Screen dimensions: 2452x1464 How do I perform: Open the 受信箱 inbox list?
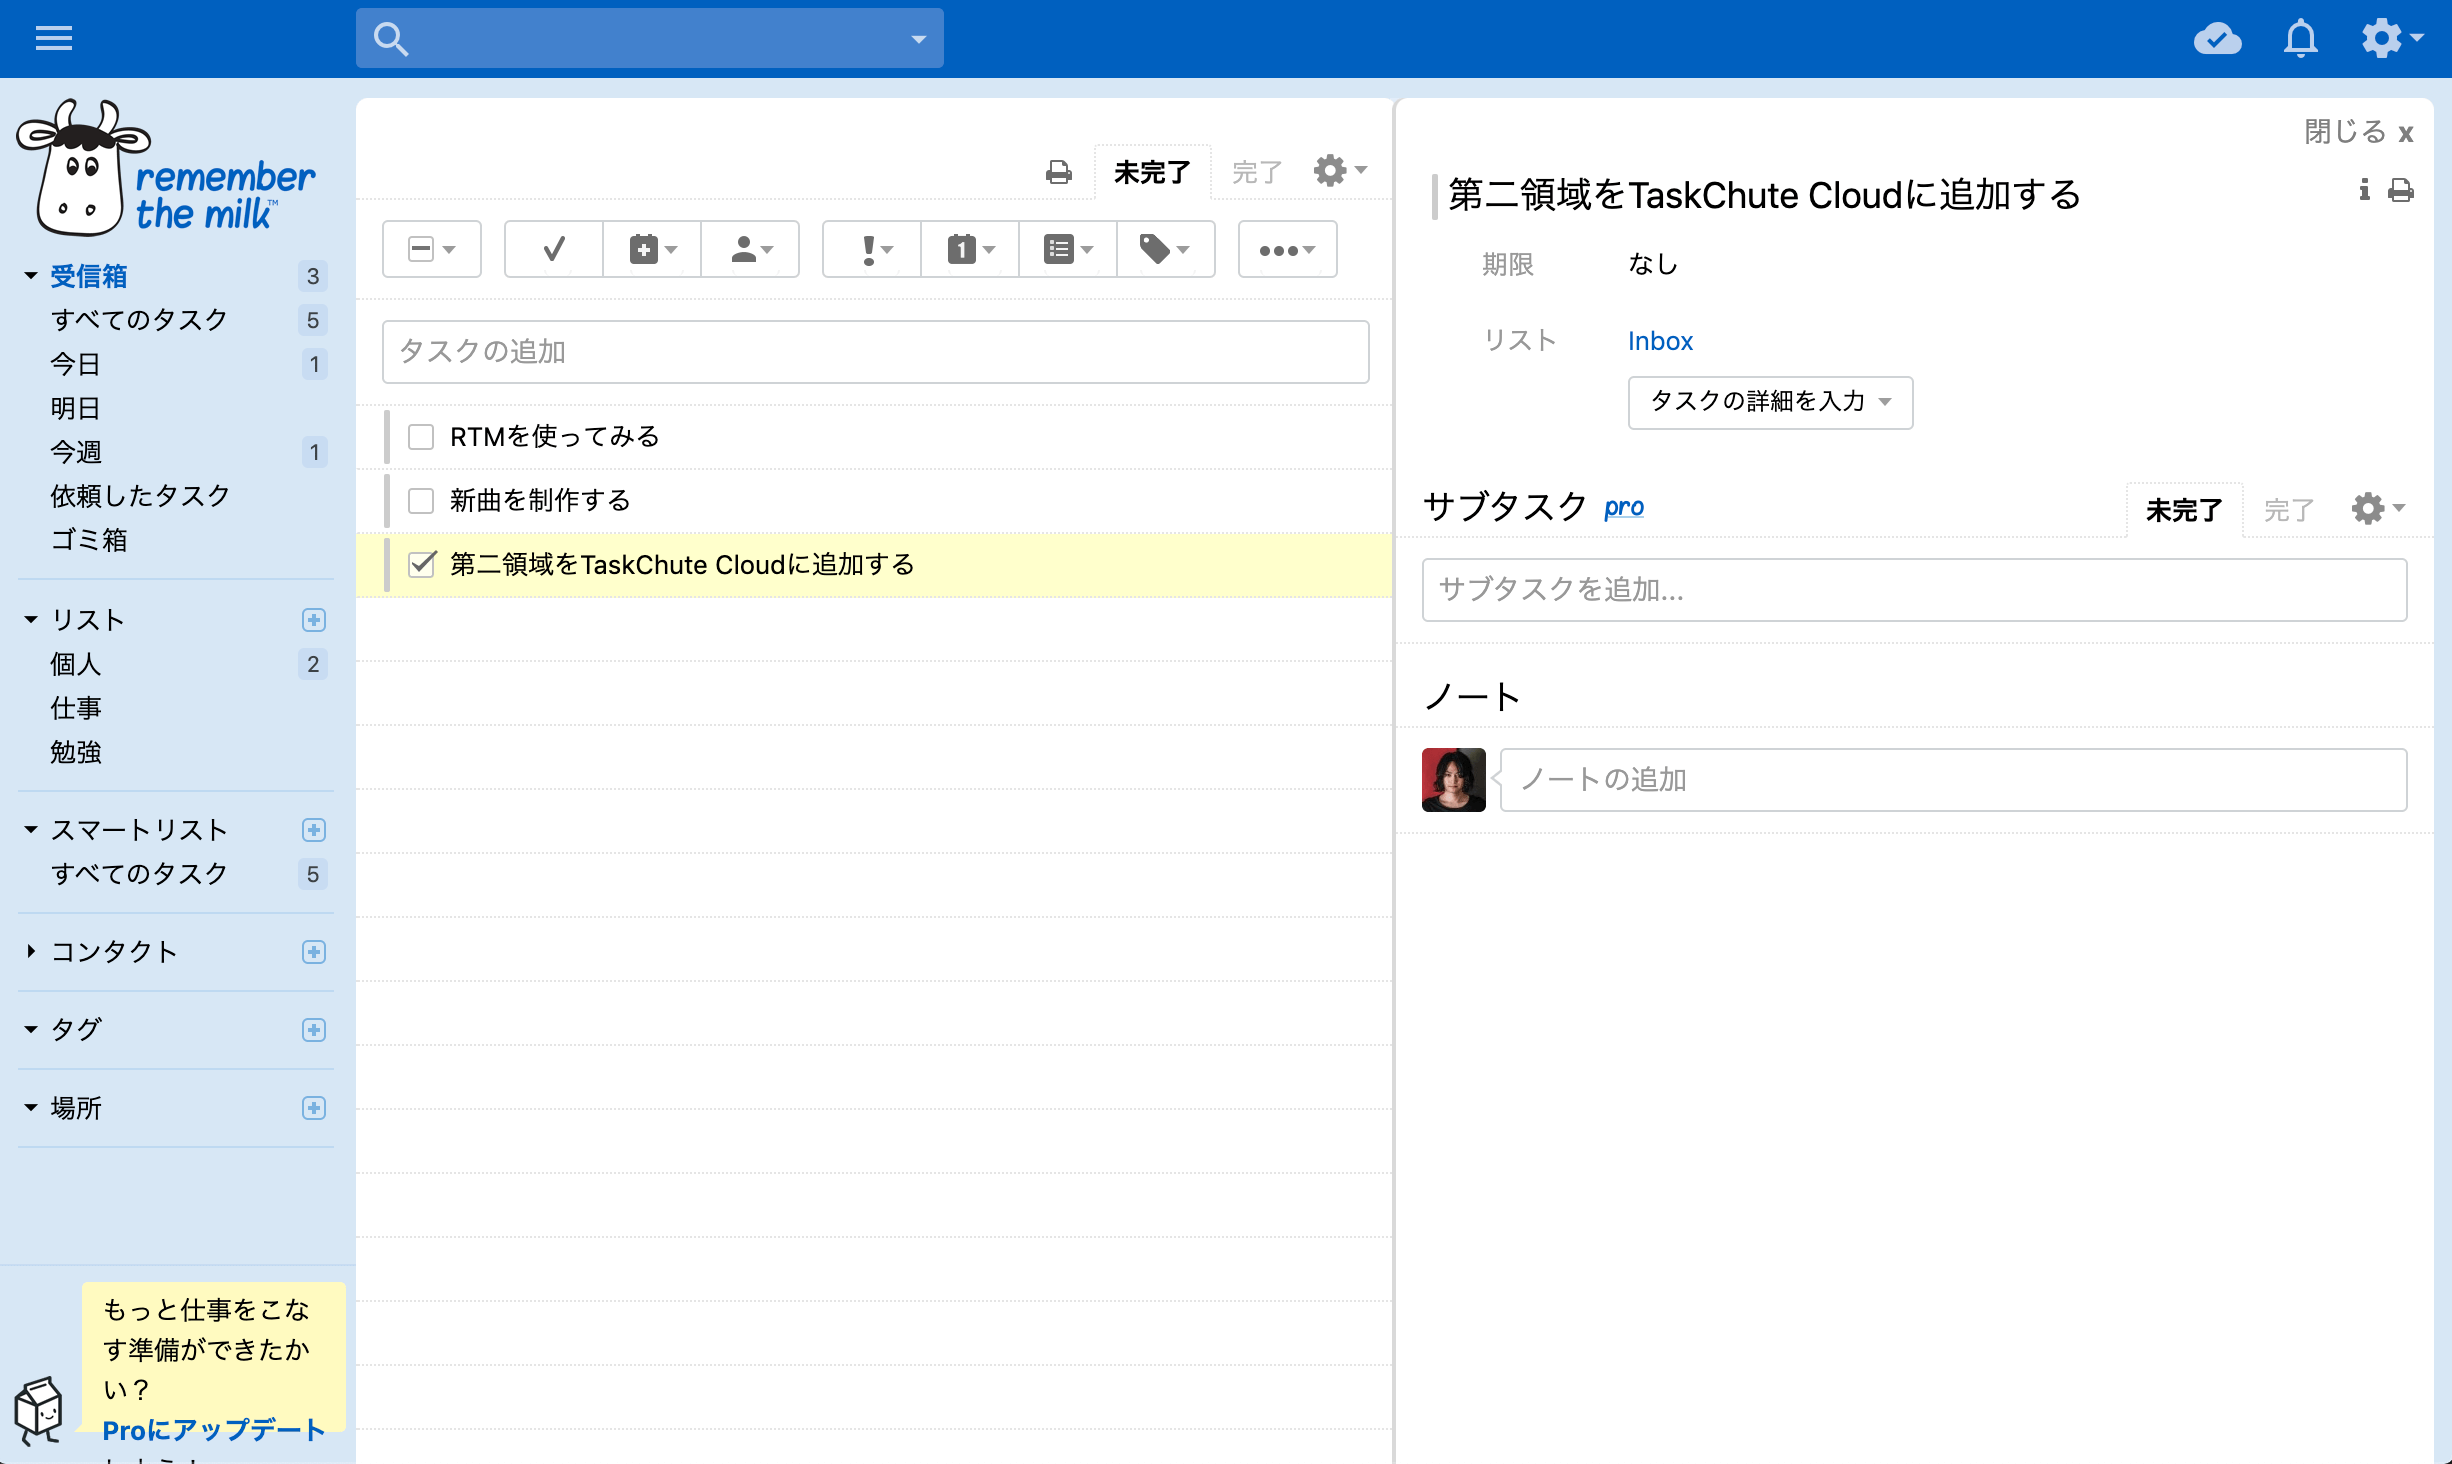tap(89, 276)
